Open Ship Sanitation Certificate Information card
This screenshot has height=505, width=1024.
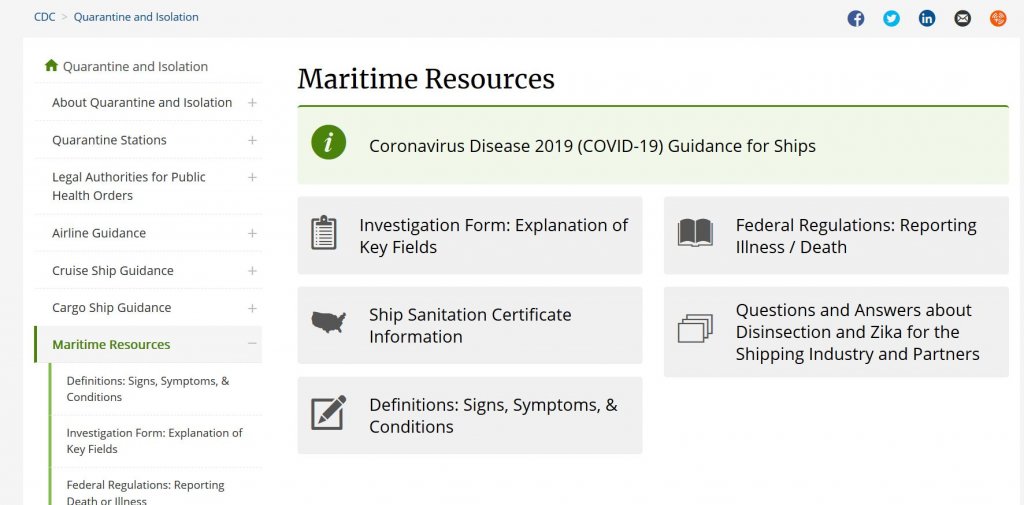[470, 325]
